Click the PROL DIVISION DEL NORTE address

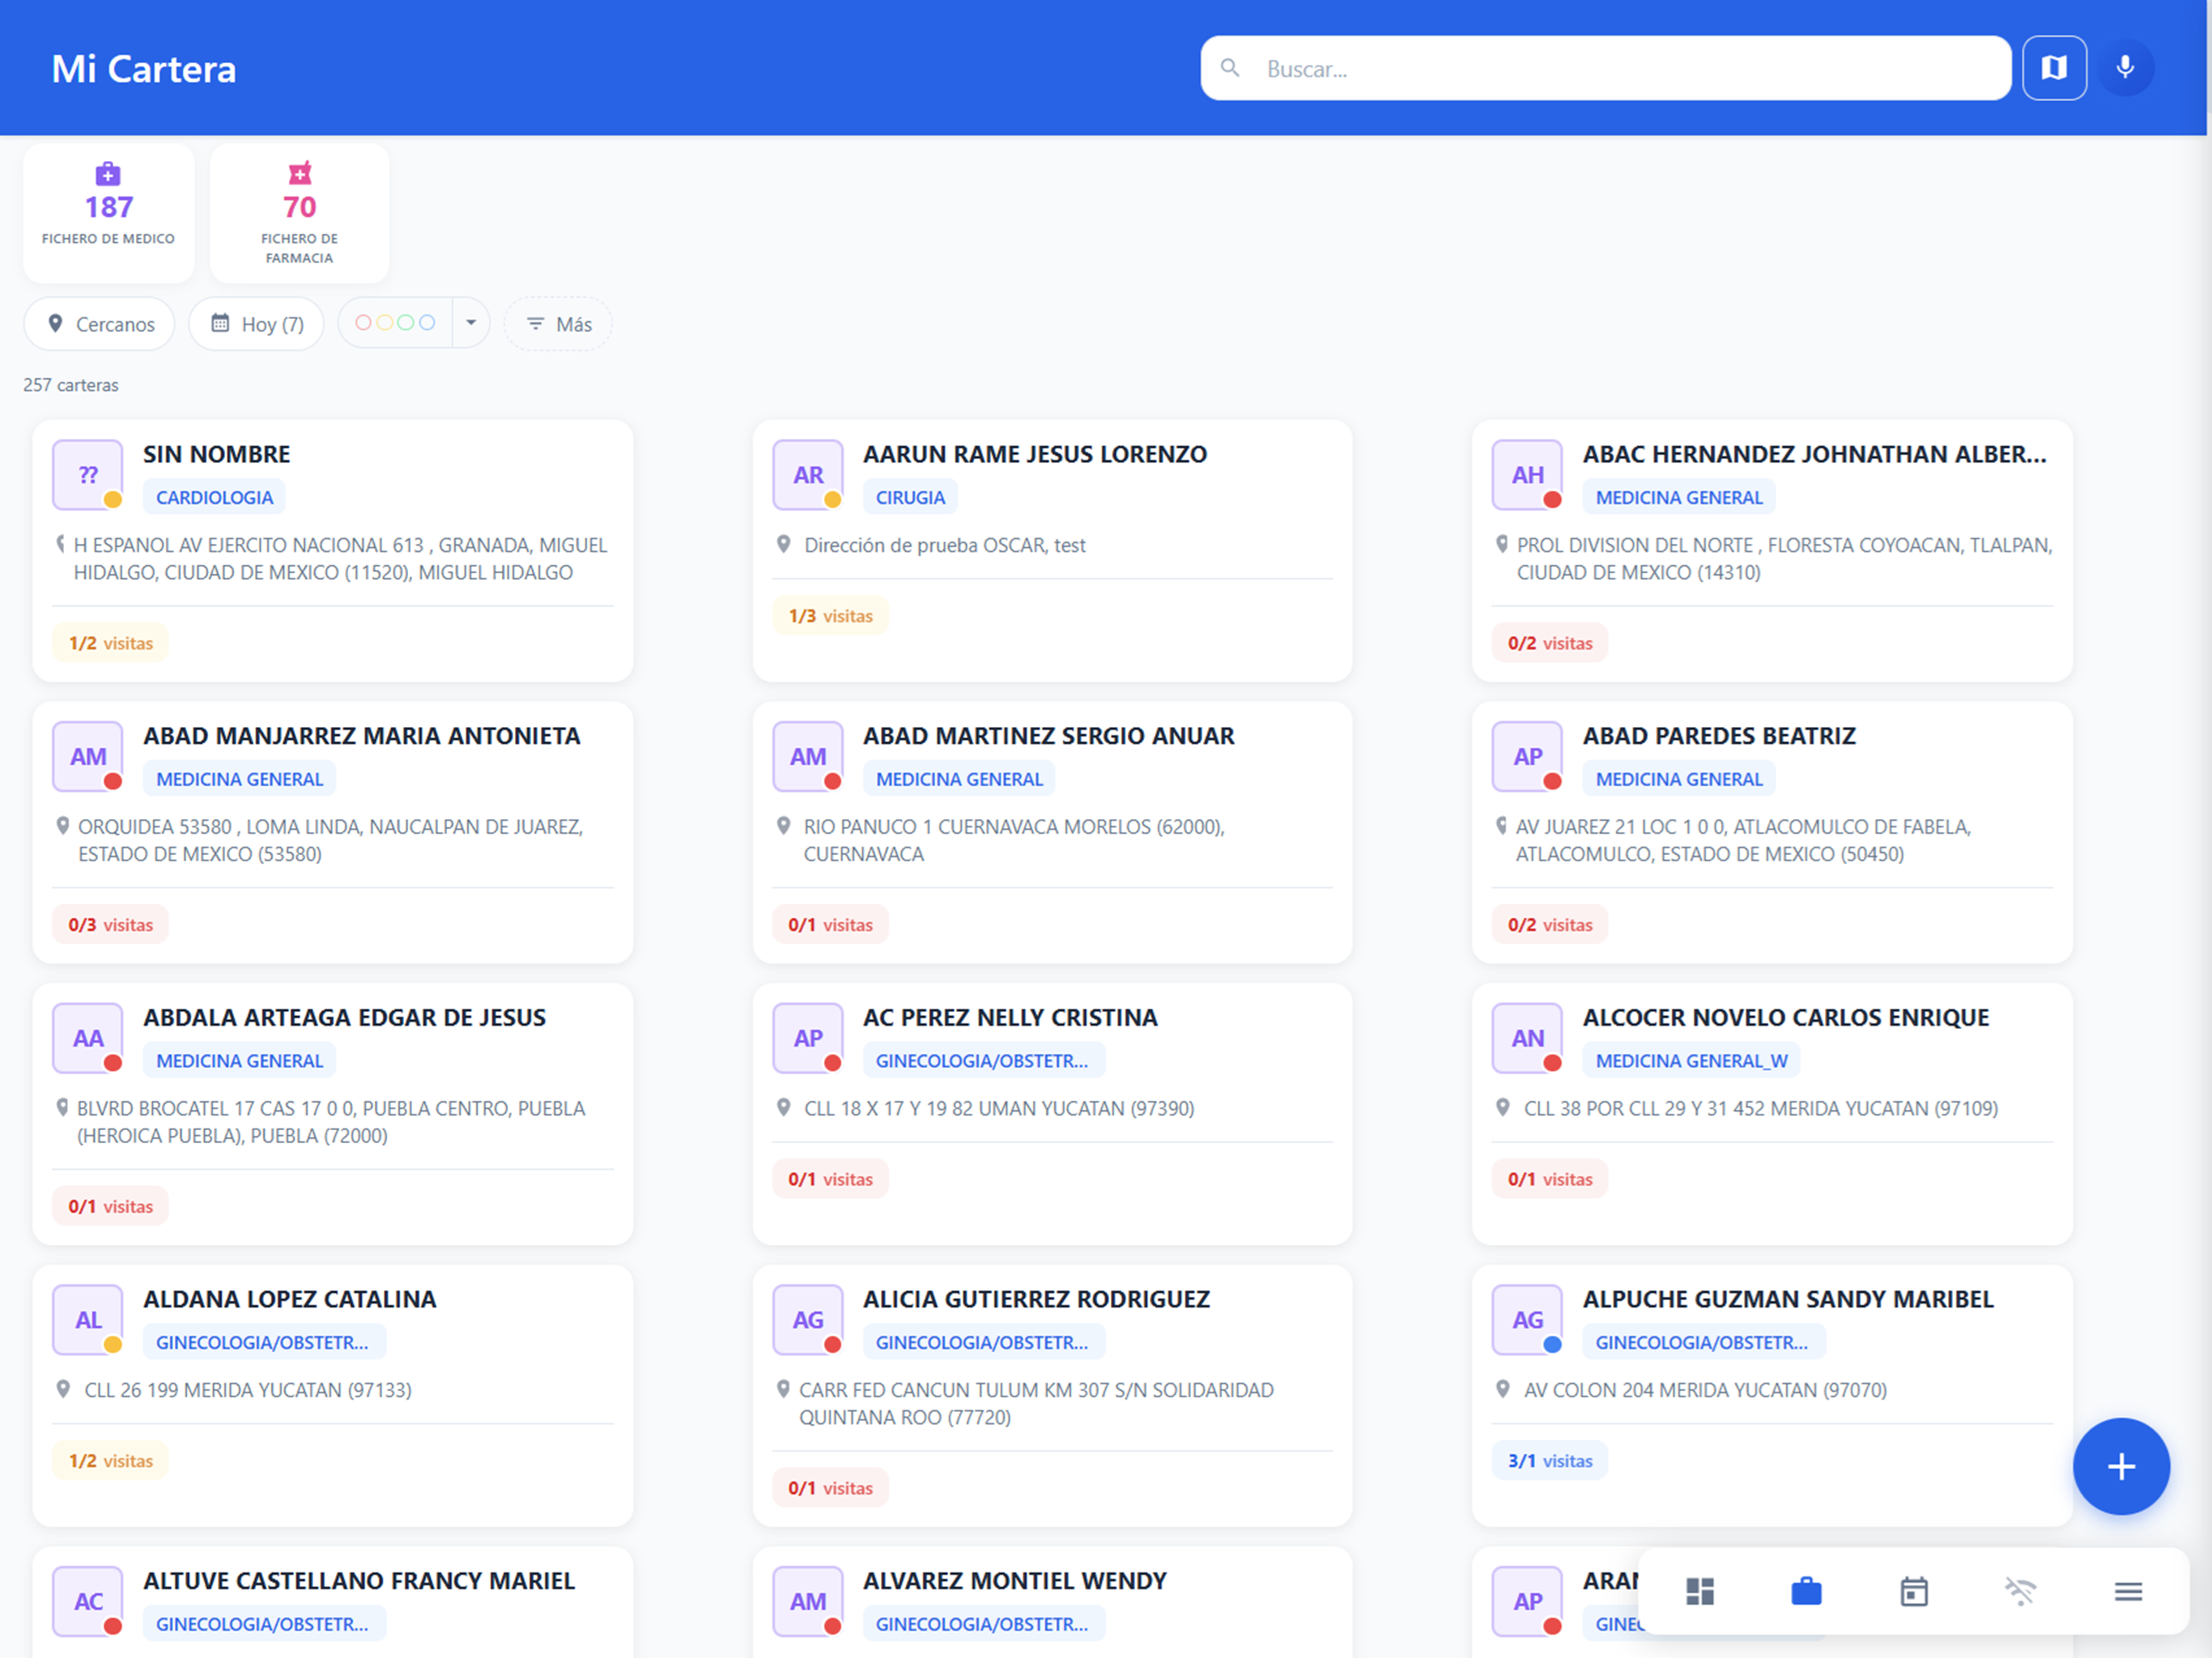(x=1784, y=558)
